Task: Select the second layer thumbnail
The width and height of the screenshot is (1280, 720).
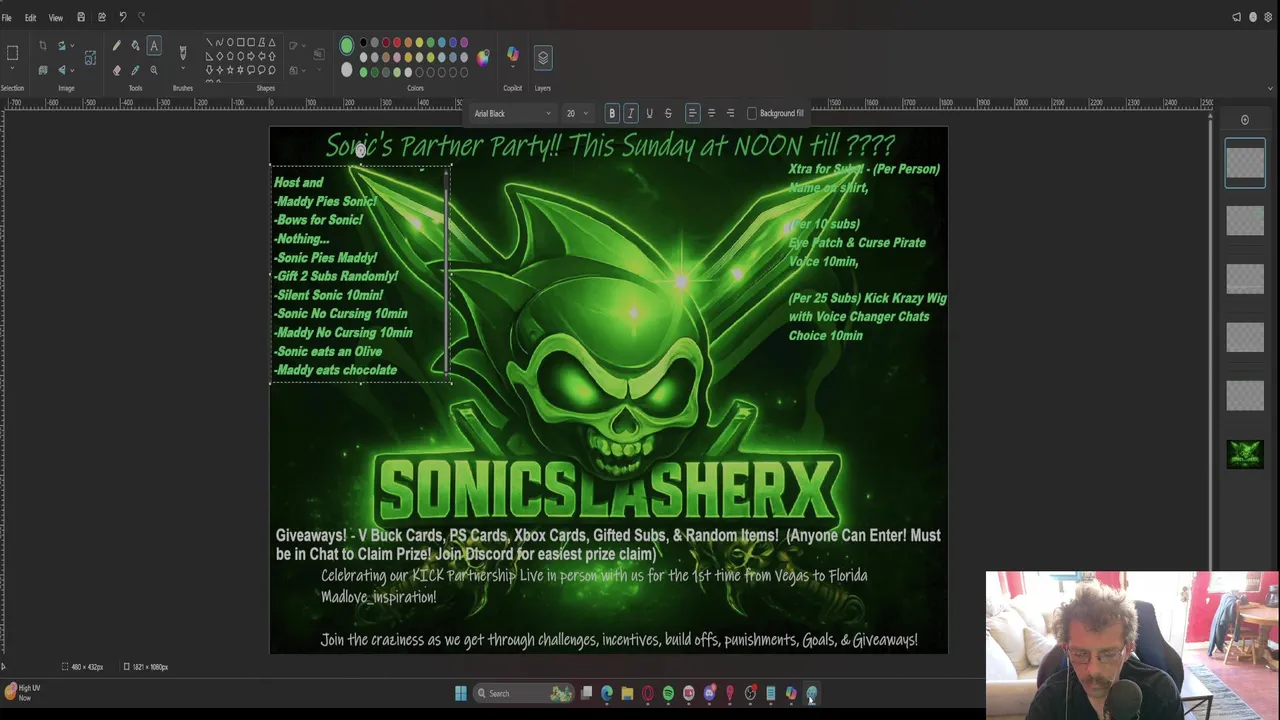Action: pos(1245,221)
